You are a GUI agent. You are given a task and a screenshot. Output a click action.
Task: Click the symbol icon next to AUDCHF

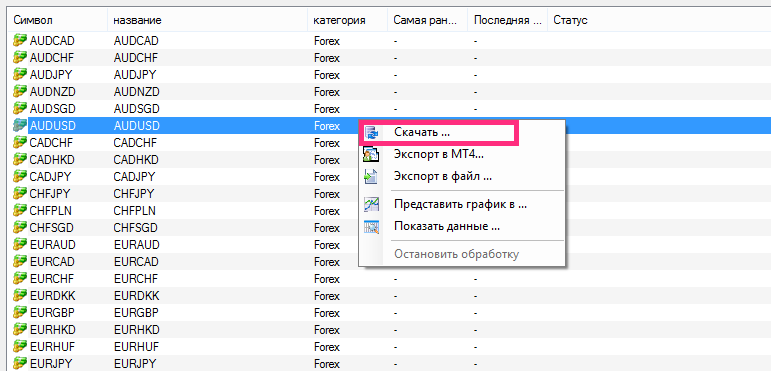tap(20, 57)
